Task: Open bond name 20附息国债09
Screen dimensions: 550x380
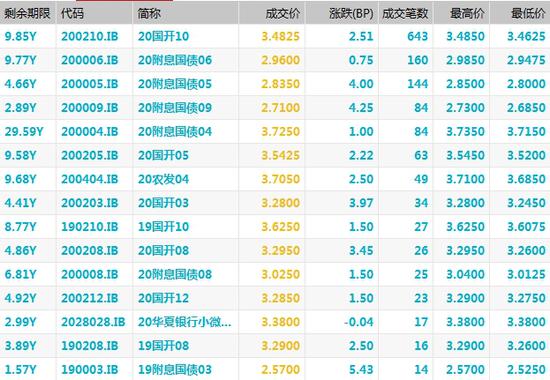Action: click(175, 108)
